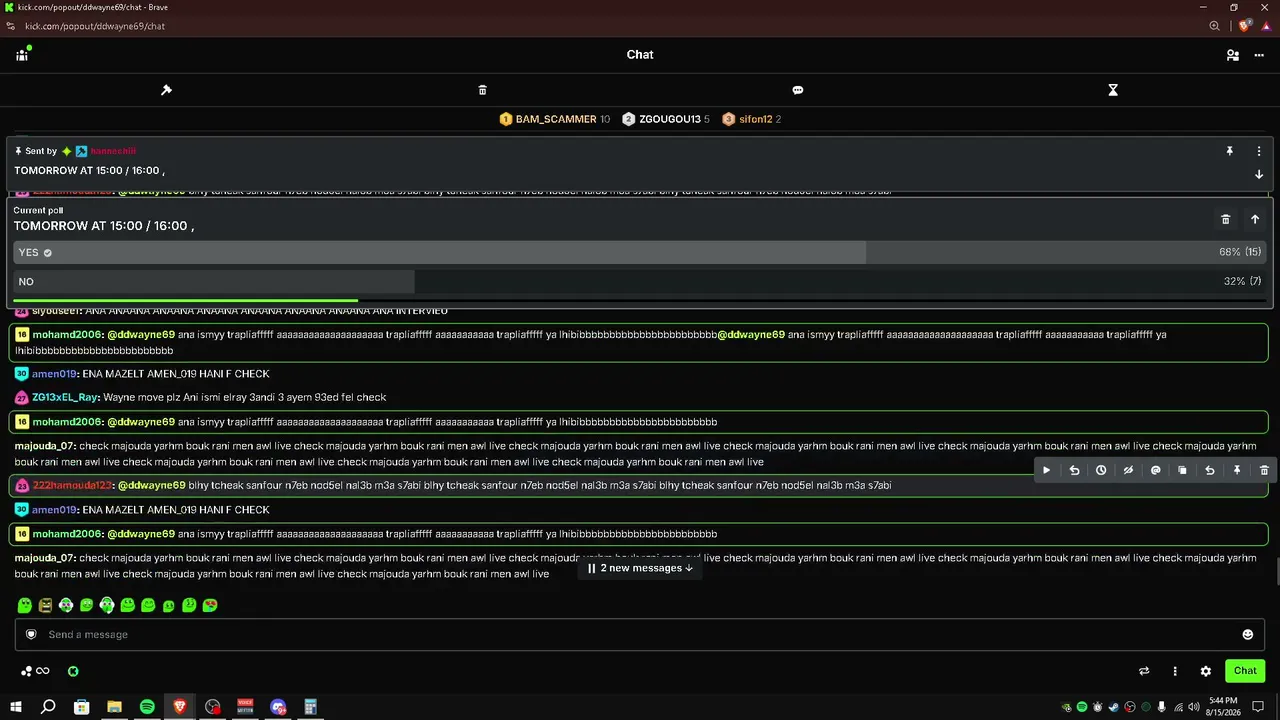
Task: Open chat settings gear icon
Action: (x=1206, y=671)
